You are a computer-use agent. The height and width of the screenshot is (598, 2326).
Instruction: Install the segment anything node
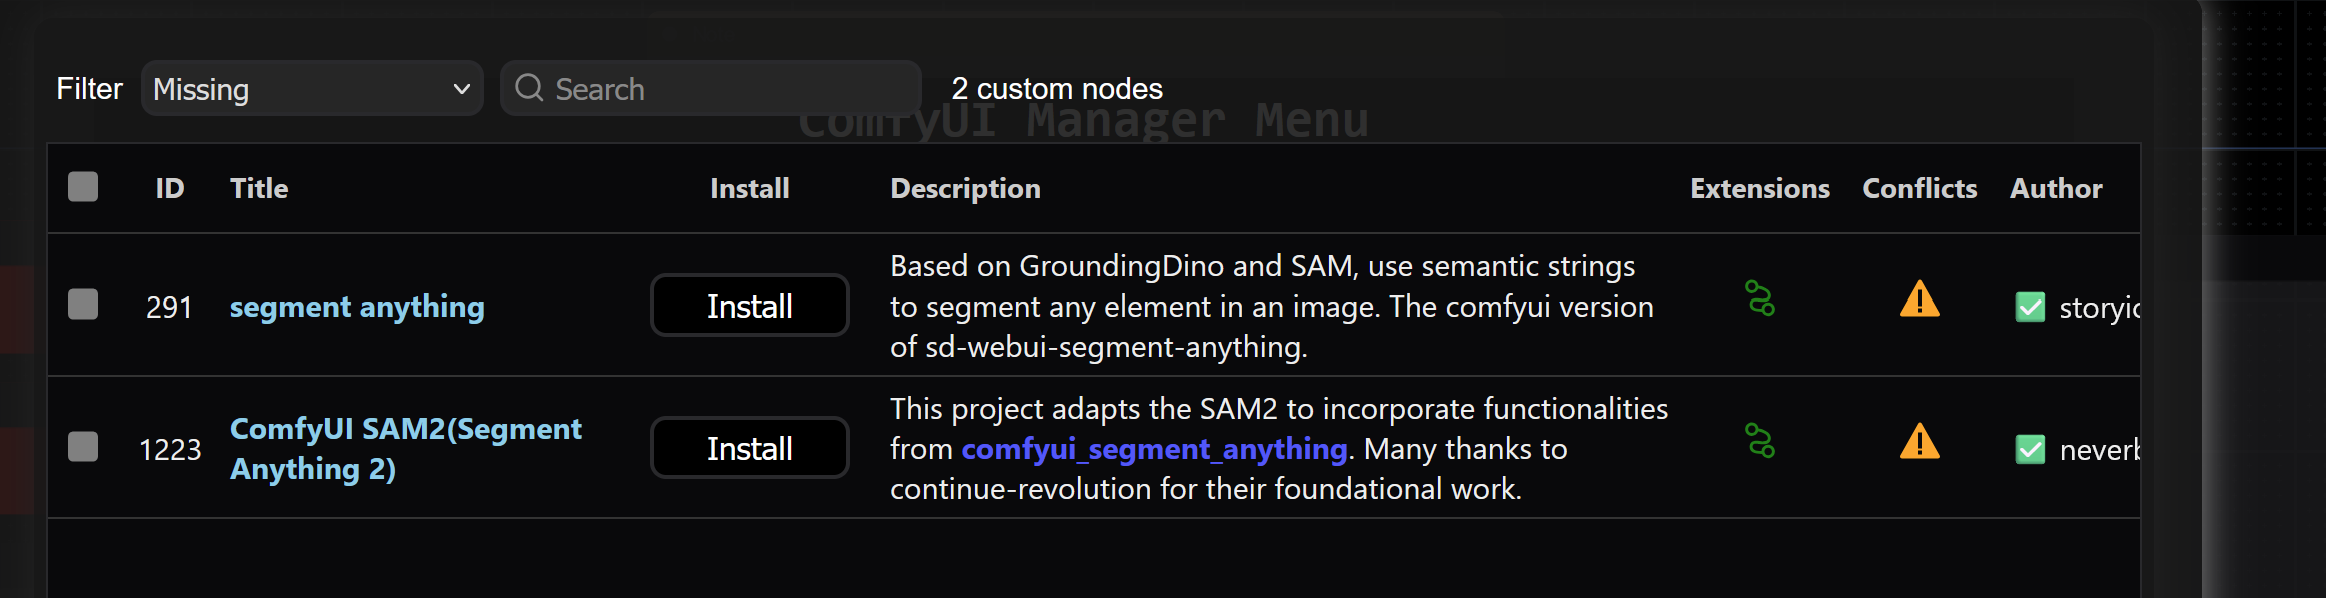tap(749, 306)
